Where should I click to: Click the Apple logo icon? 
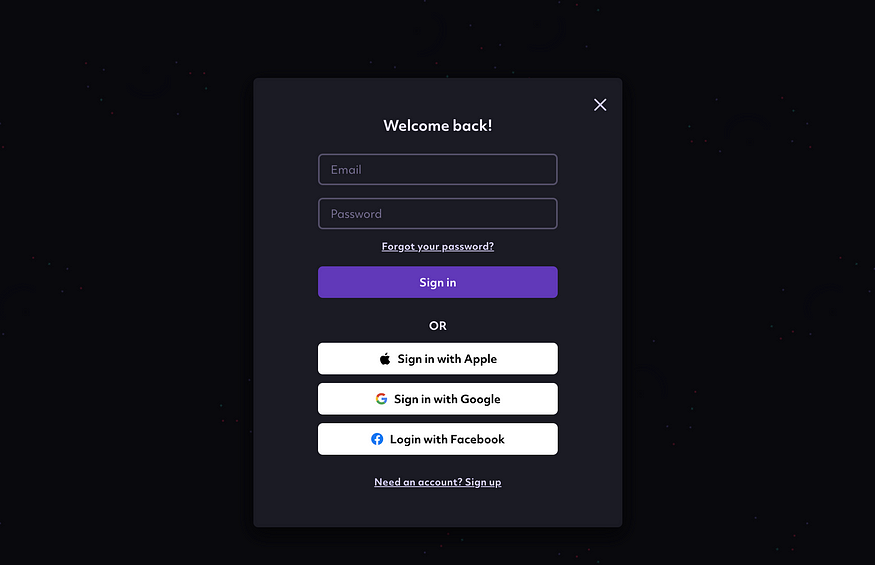tap(385, 359)
